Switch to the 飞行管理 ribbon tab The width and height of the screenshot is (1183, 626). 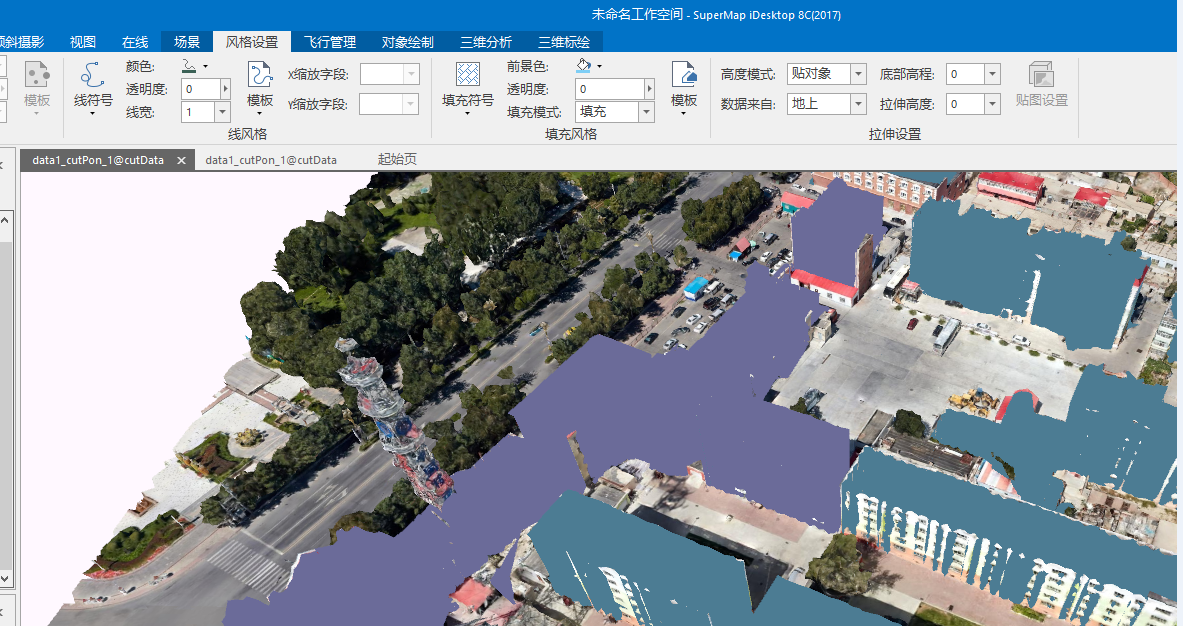click(x=329, y=42)
